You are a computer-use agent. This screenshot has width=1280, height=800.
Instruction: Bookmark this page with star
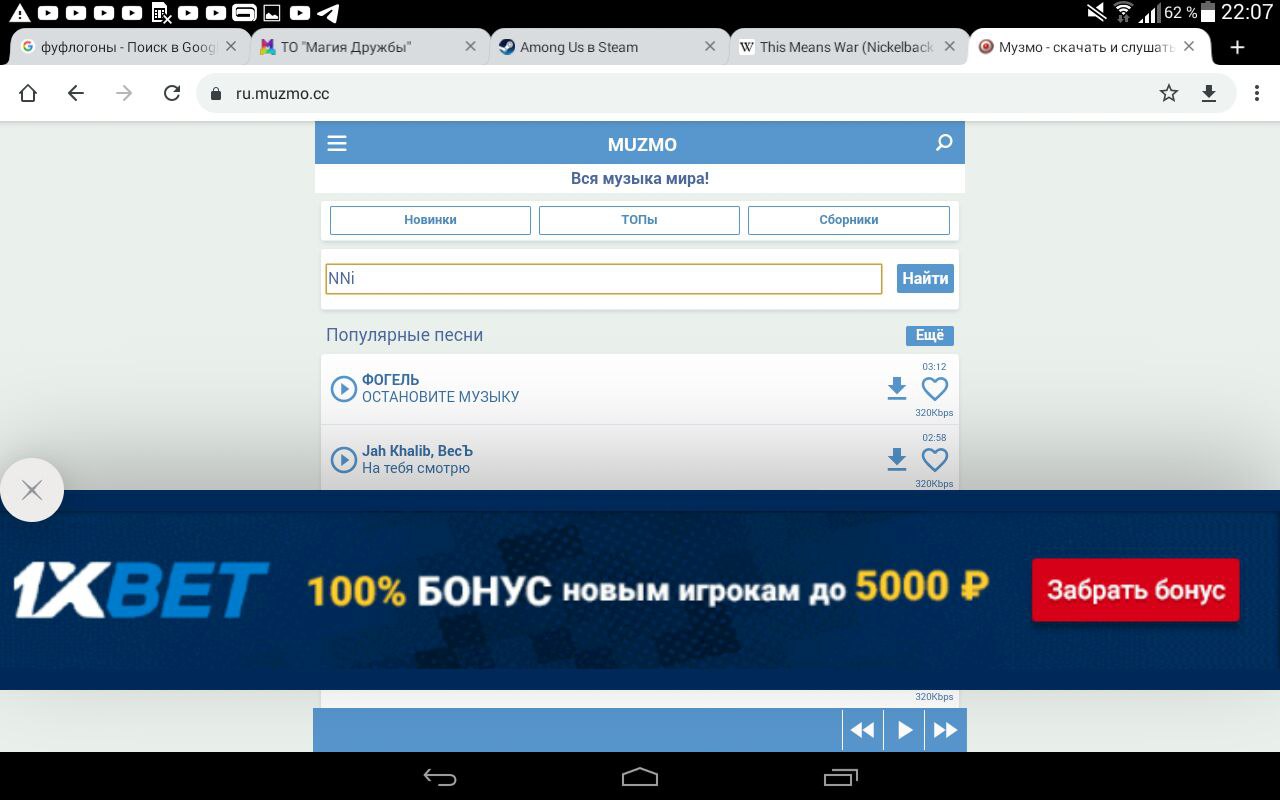[1168, 93]
